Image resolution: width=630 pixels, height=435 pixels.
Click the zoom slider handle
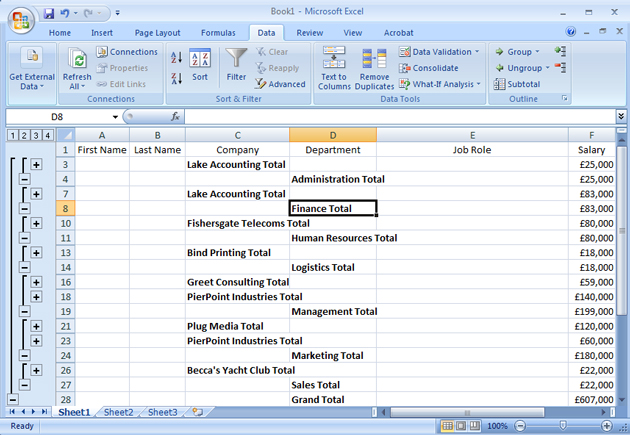pos(564,426)
